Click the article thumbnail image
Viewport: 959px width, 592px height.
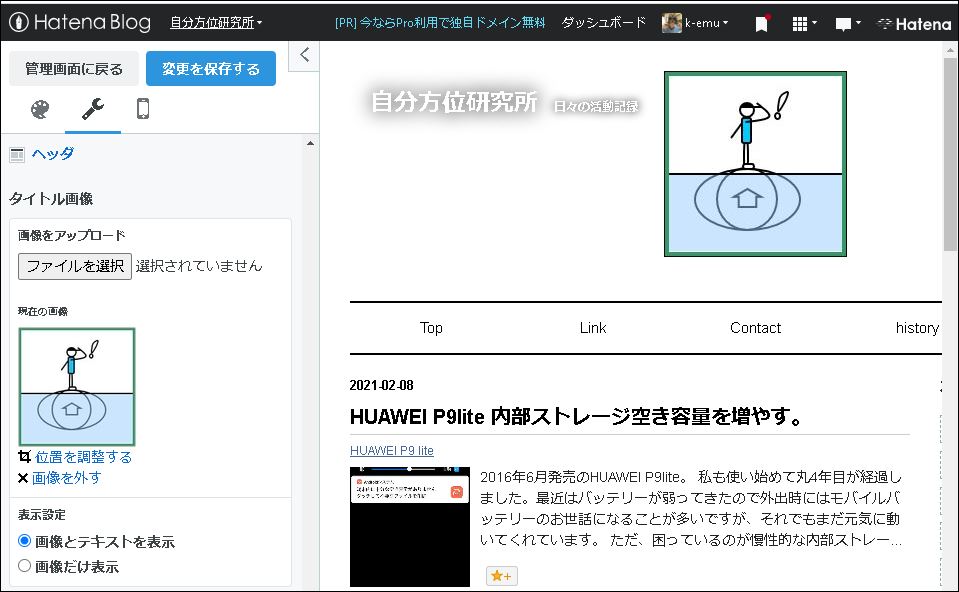point(410,527)
